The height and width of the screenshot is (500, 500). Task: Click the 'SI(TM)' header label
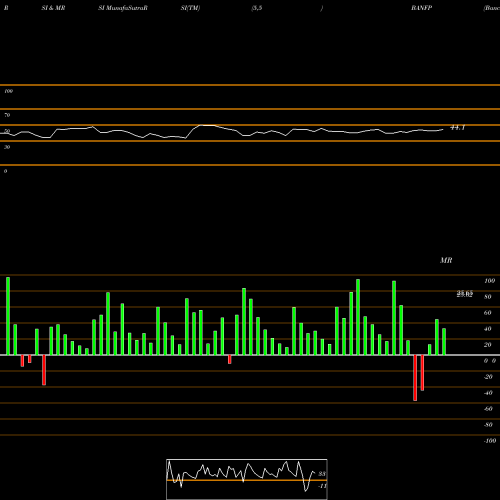click(x=190, y=8)
